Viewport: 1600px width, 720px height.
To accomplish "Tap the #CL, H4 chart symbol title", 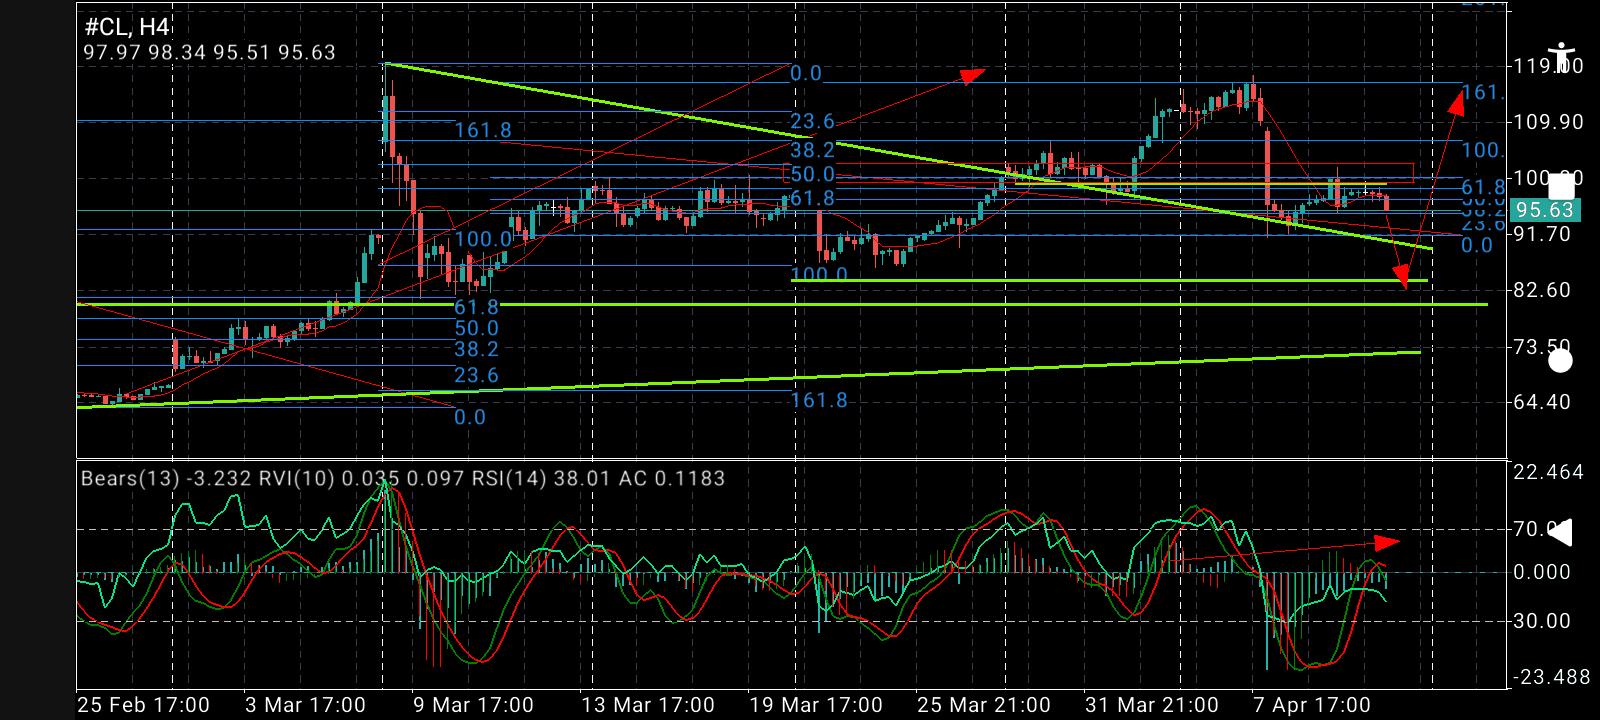I will 127,27.
